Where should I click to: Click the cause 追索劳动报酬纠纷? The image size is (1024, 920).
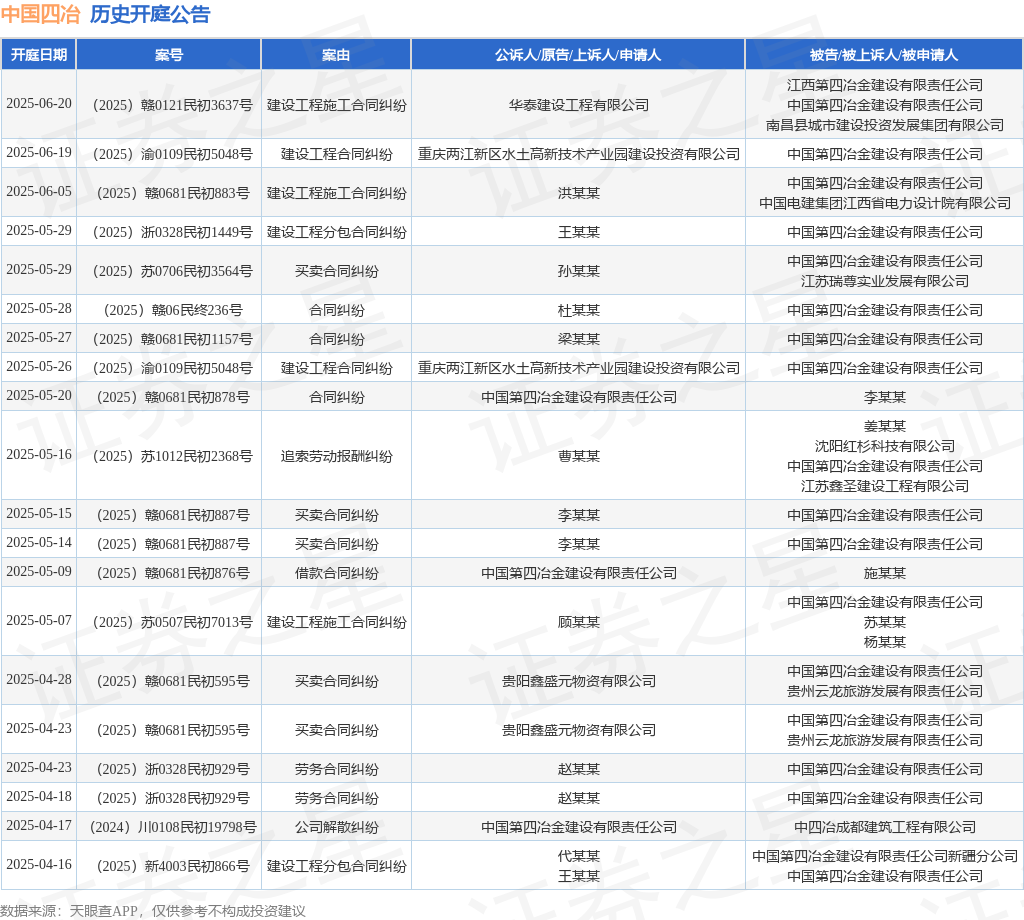336,456
